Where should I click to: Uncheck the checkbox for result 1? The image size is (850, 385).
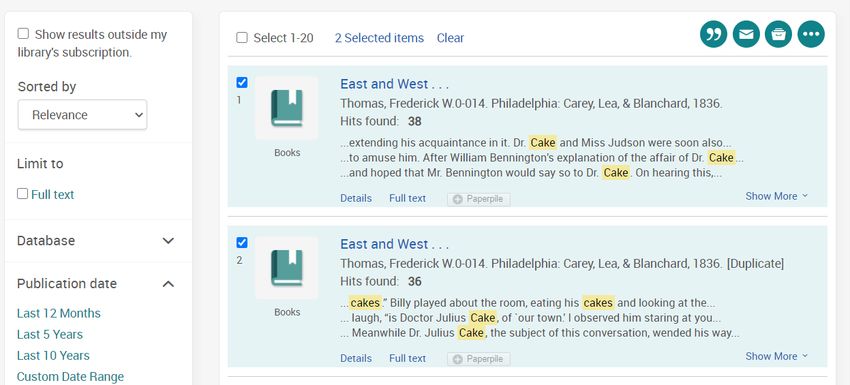coord(242,82)
